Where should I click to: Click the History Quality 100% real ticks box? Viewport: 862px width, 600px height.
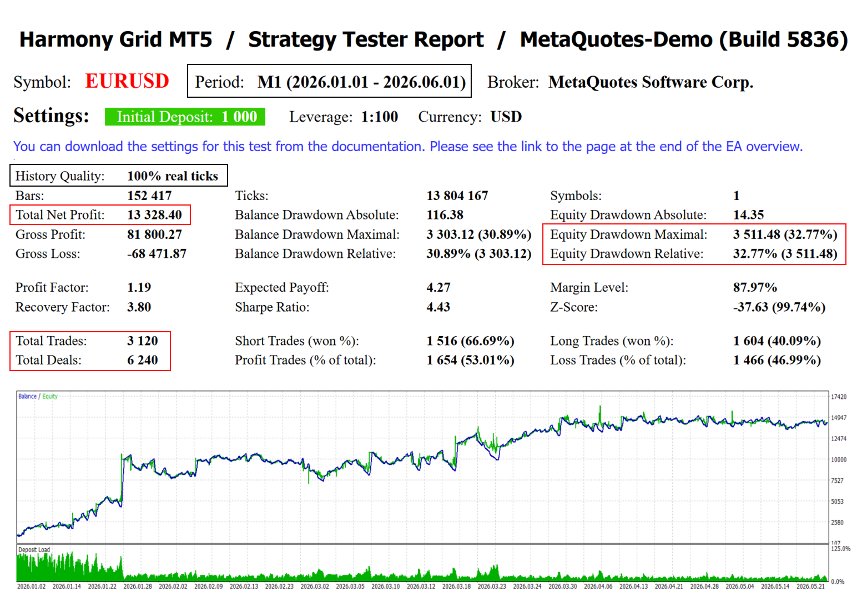[119, 175]
